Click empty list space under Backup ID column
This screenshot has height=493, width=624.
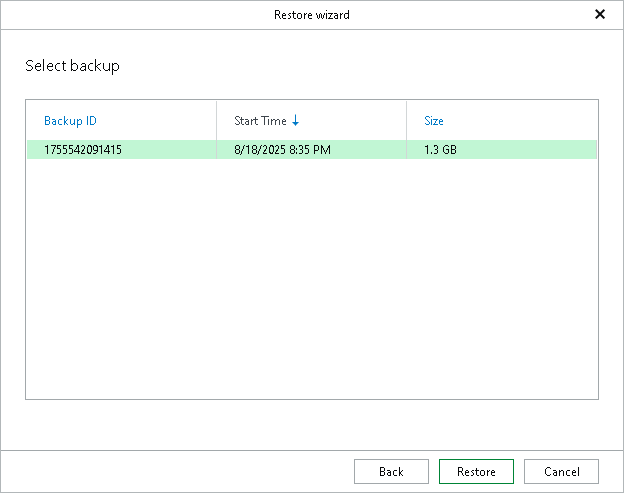click(x=120, y=280)
